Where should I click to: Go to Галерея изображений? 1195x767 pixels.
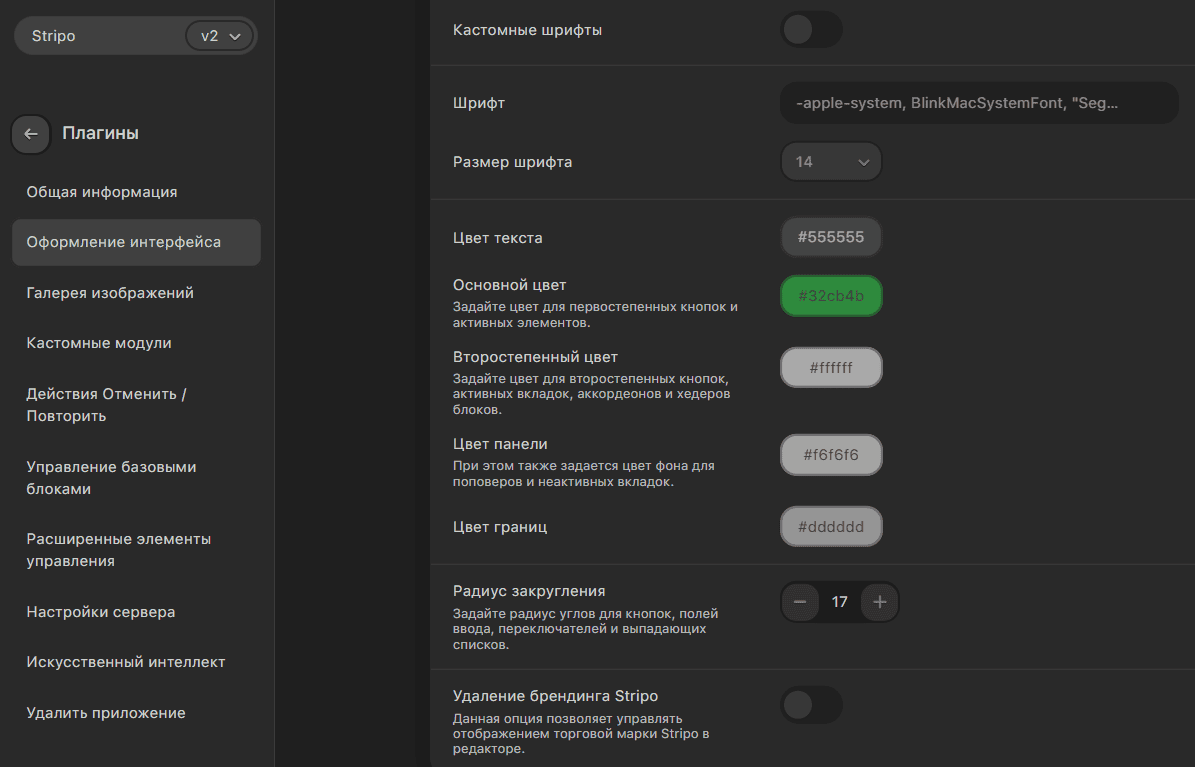[x=110, y=293]
